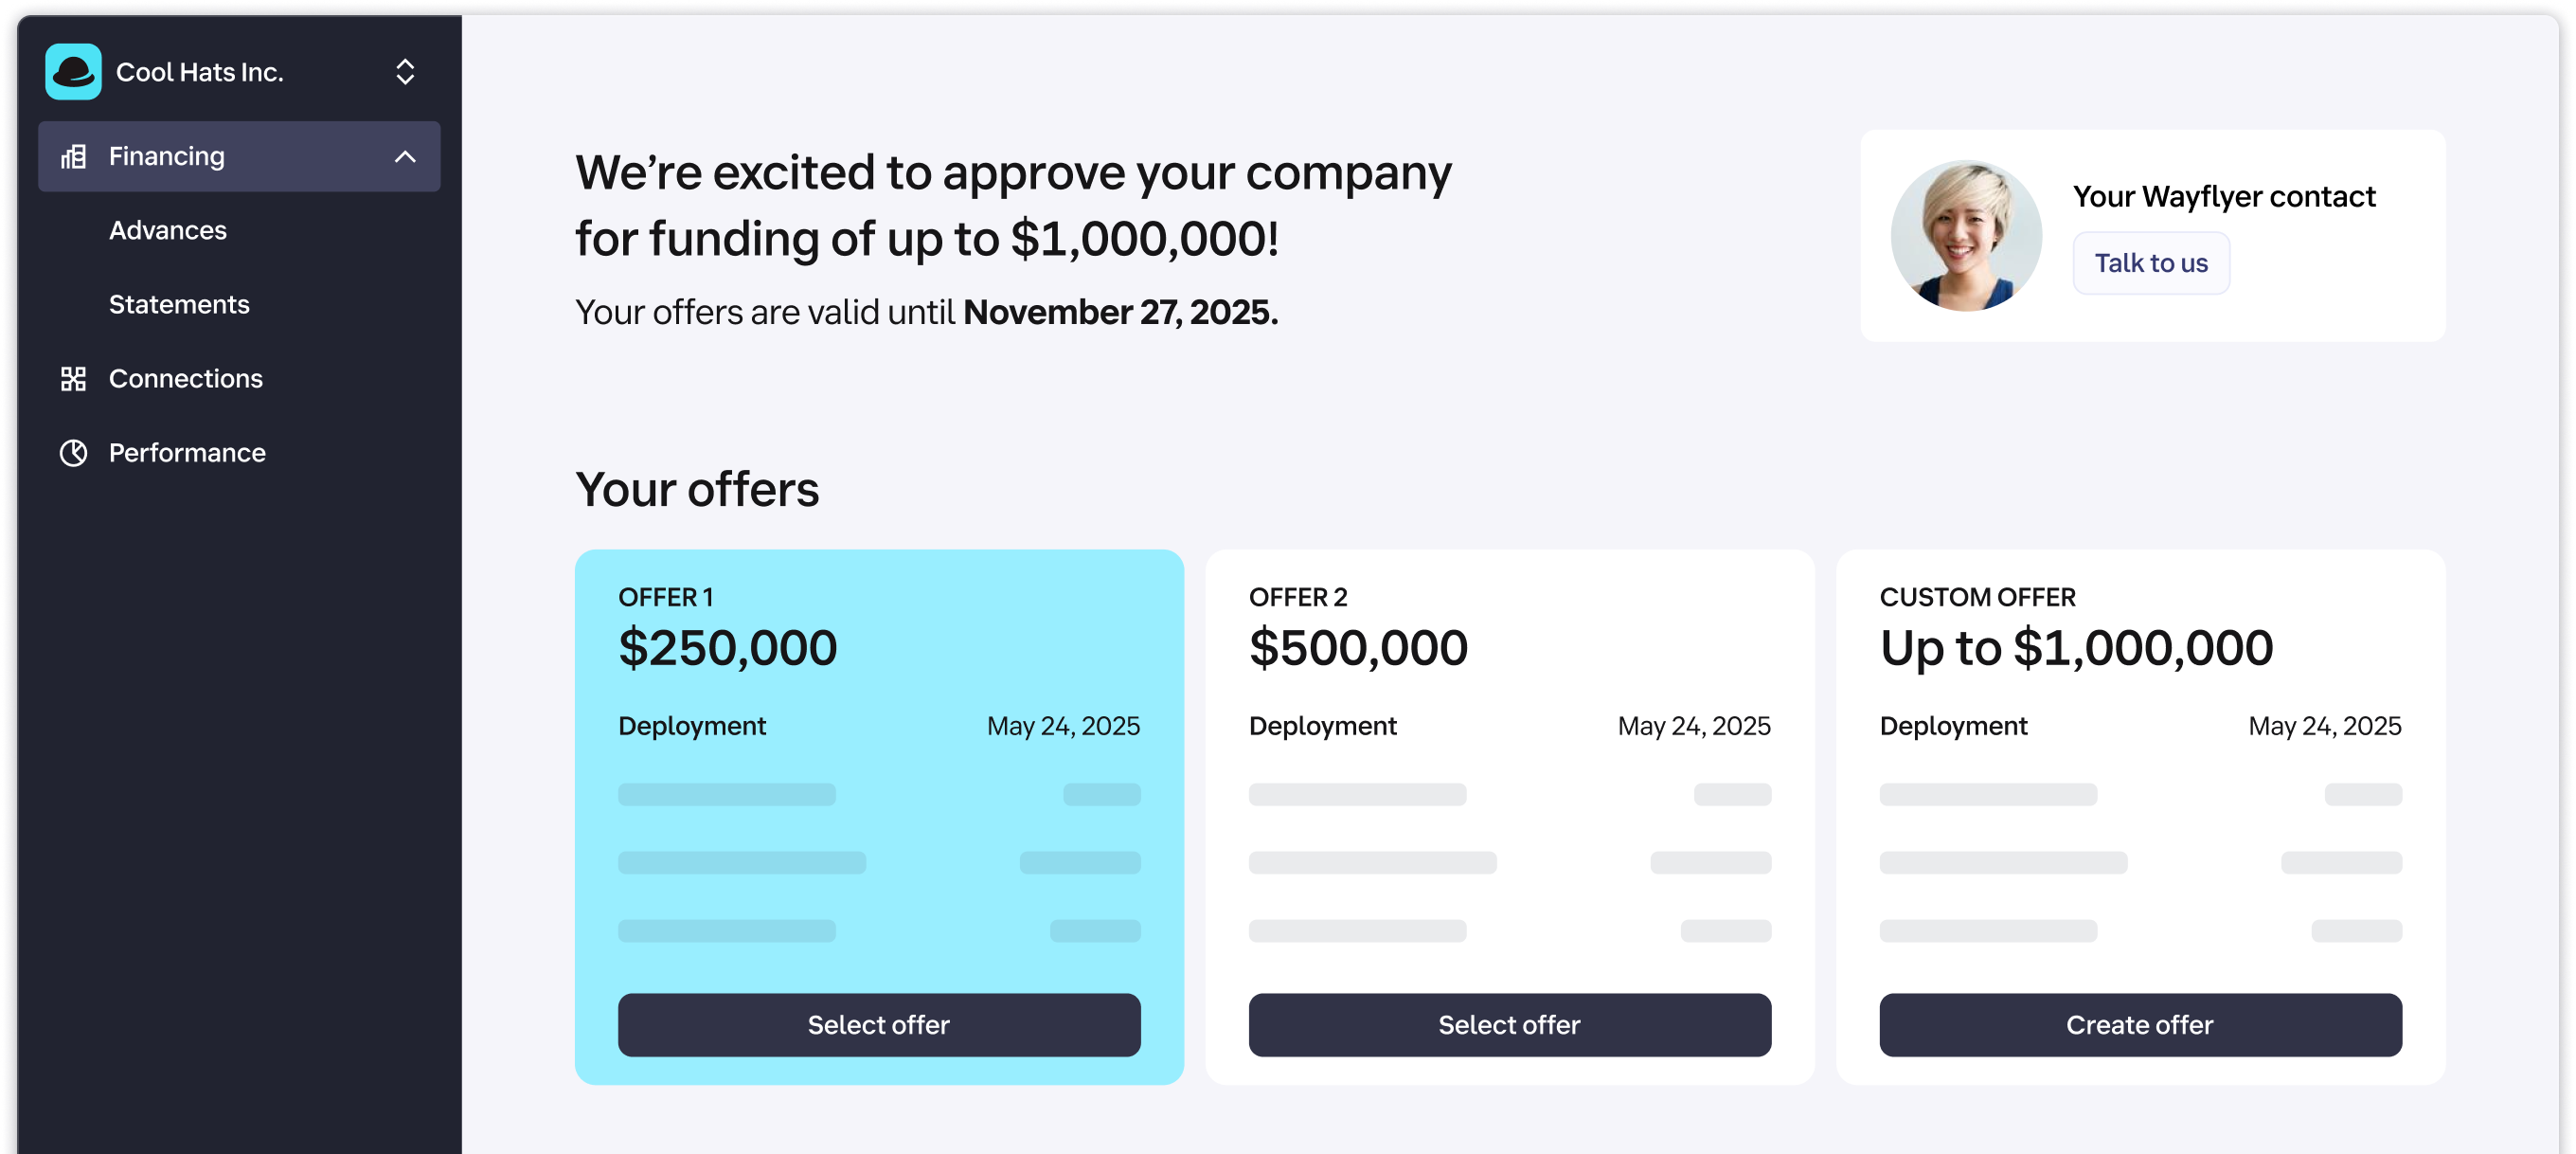The height and width of the screenshot is (1154, 2576).
Task: Switch to the Statements page
Action: 178,304
